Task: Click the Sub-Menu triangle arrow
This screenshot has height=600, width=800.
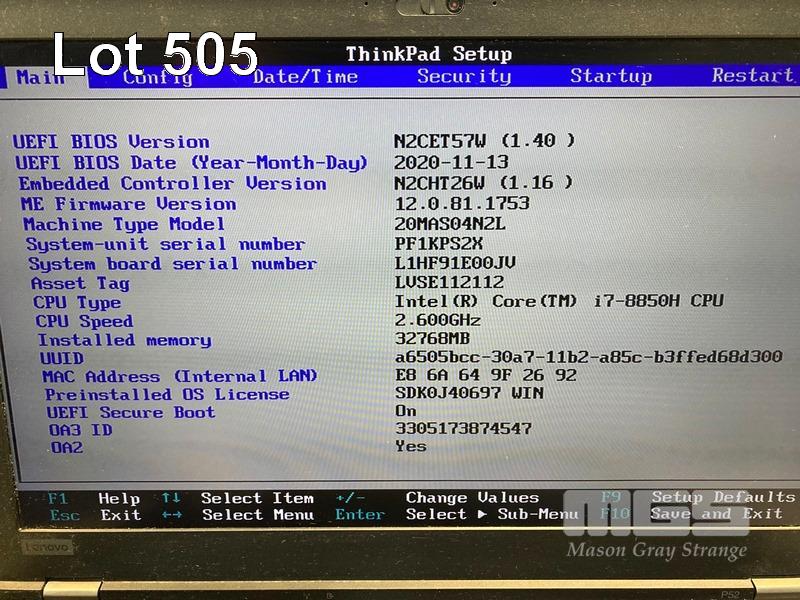Action: click(482, 514)
